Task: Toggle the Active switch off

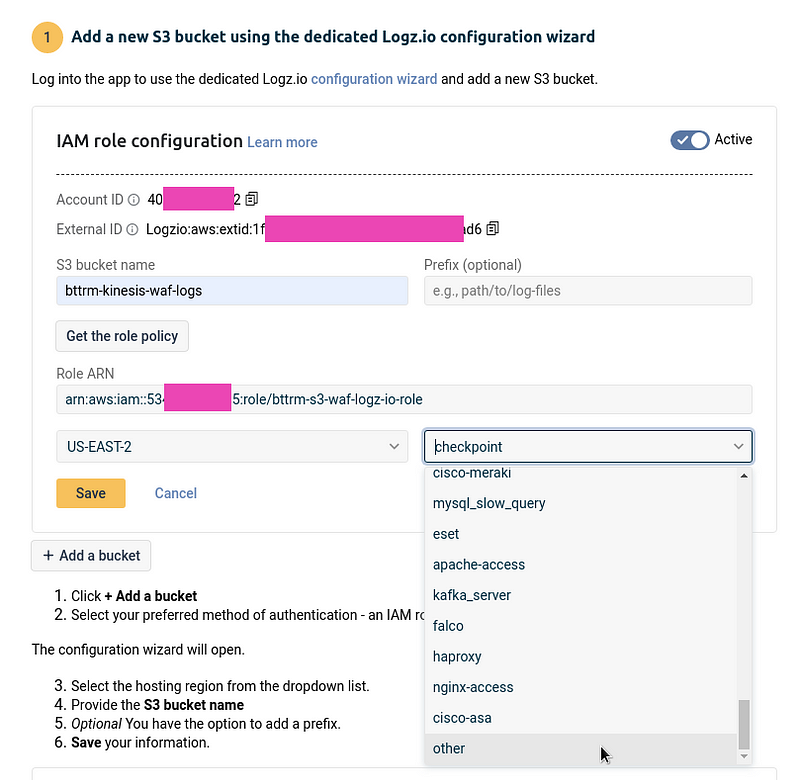Action: (690, 140)
